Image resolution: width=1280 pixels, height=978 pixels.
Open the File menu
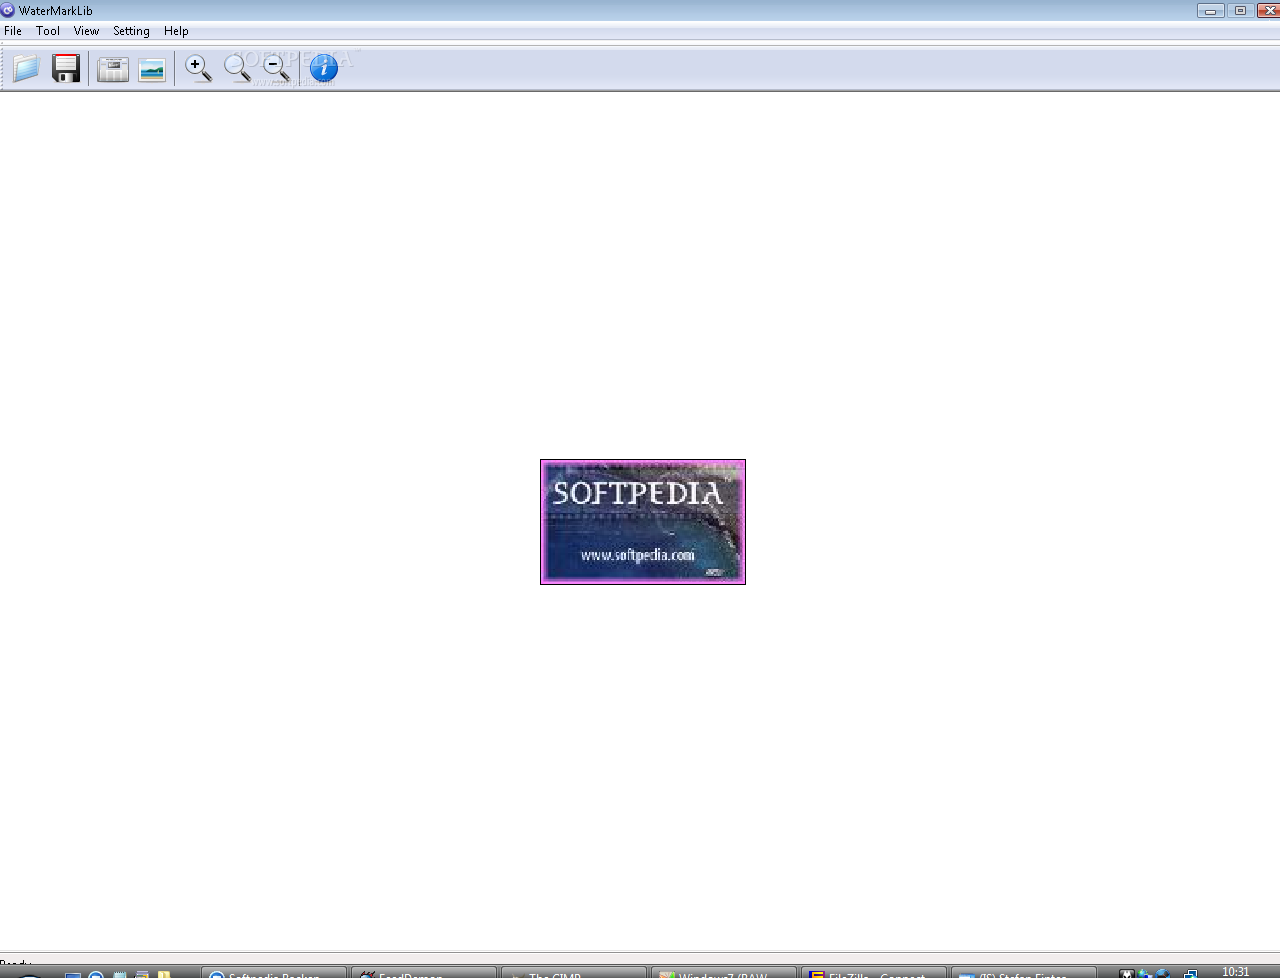point(13,31)
